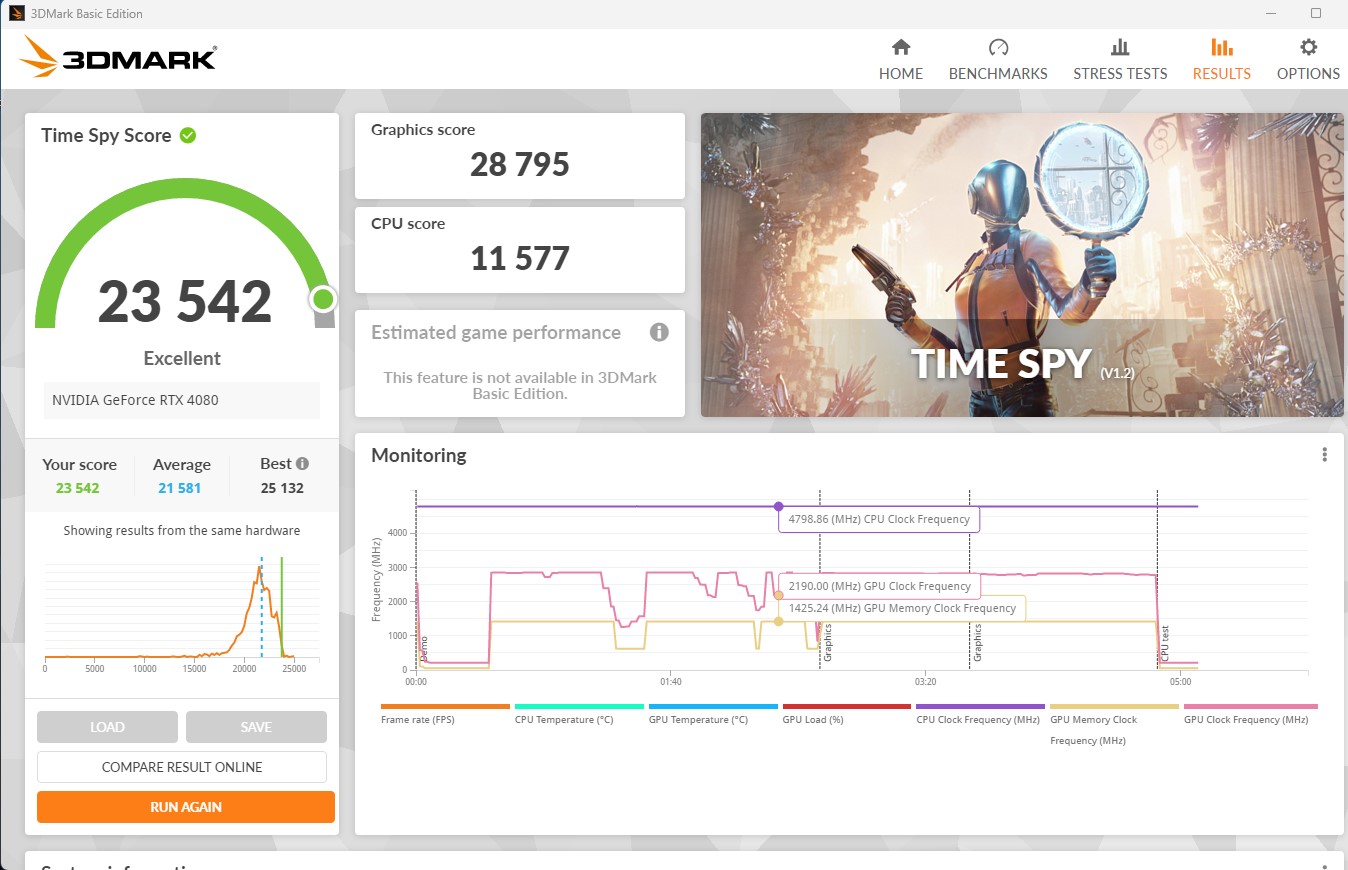Toggle the Frame rate (FPS) legend series
The image size is (1348, 870).
click(446, 713)
